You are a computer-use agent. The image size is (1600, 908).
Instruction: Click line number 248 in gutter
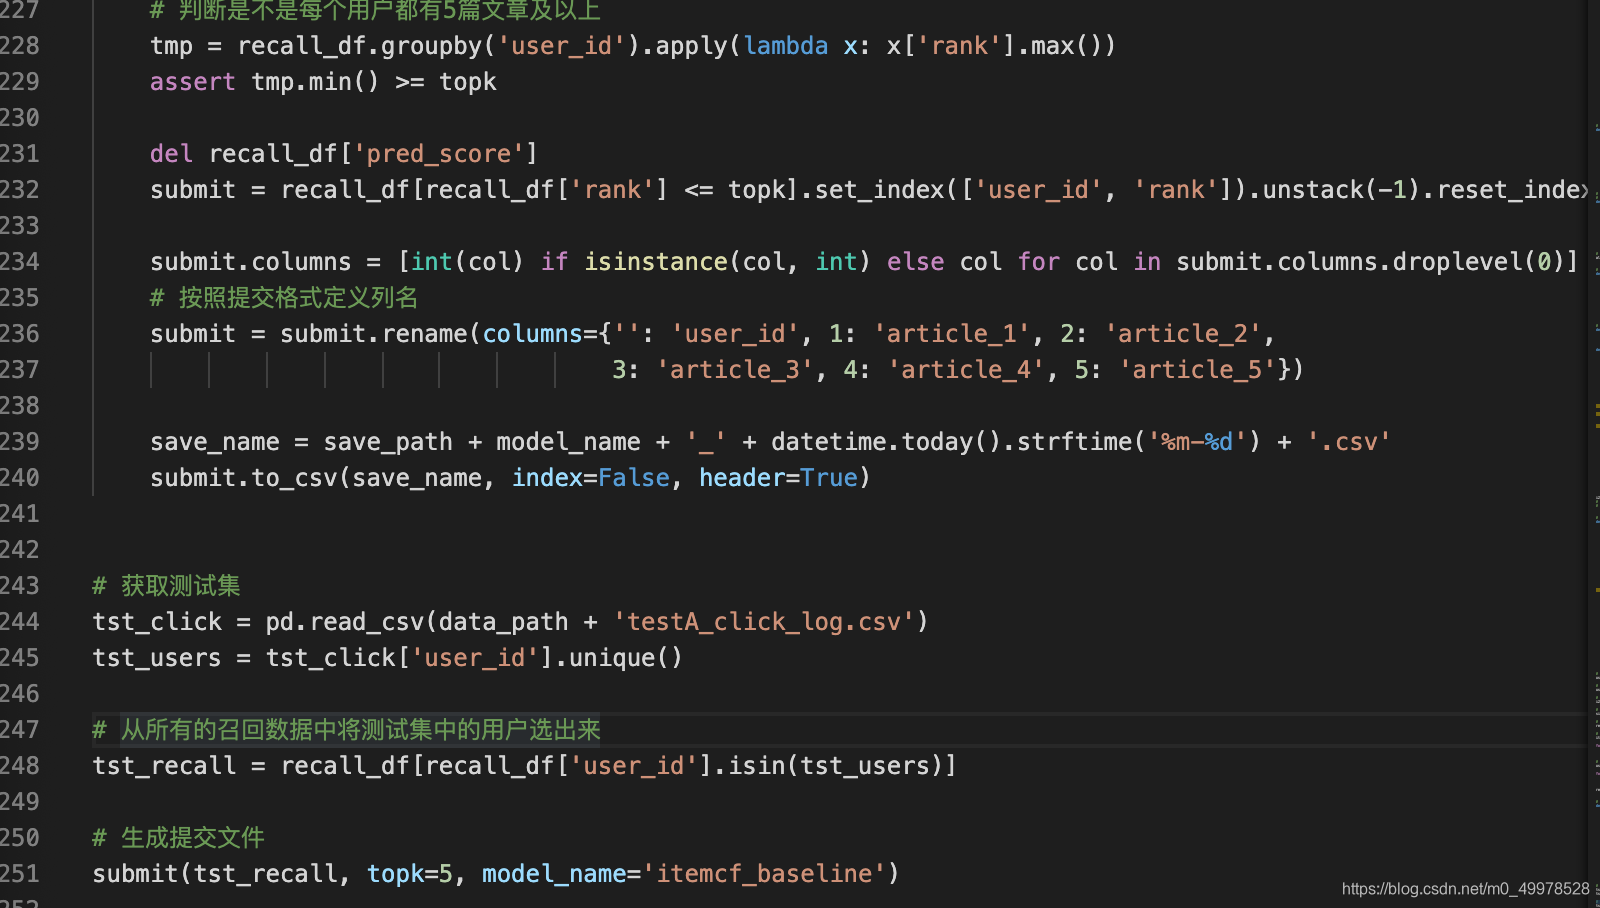coord(20,766)
